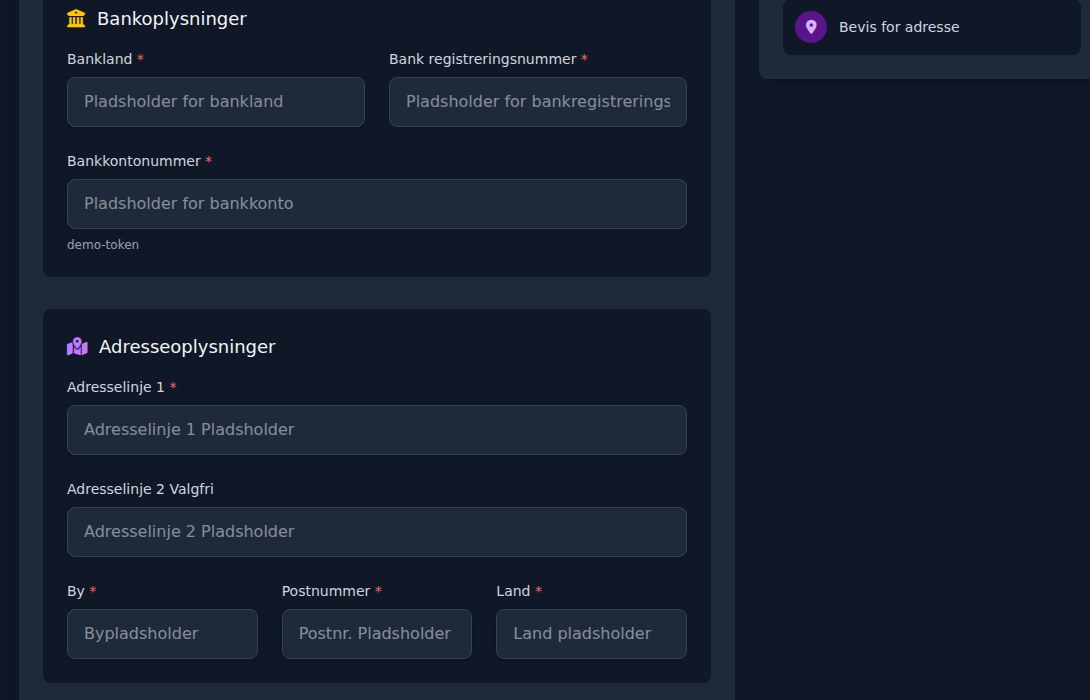Click the Bankoplysninger section heading
The height and width of the screenshot is (700, 1090).
pyautogui.click(x=172, y=19)
